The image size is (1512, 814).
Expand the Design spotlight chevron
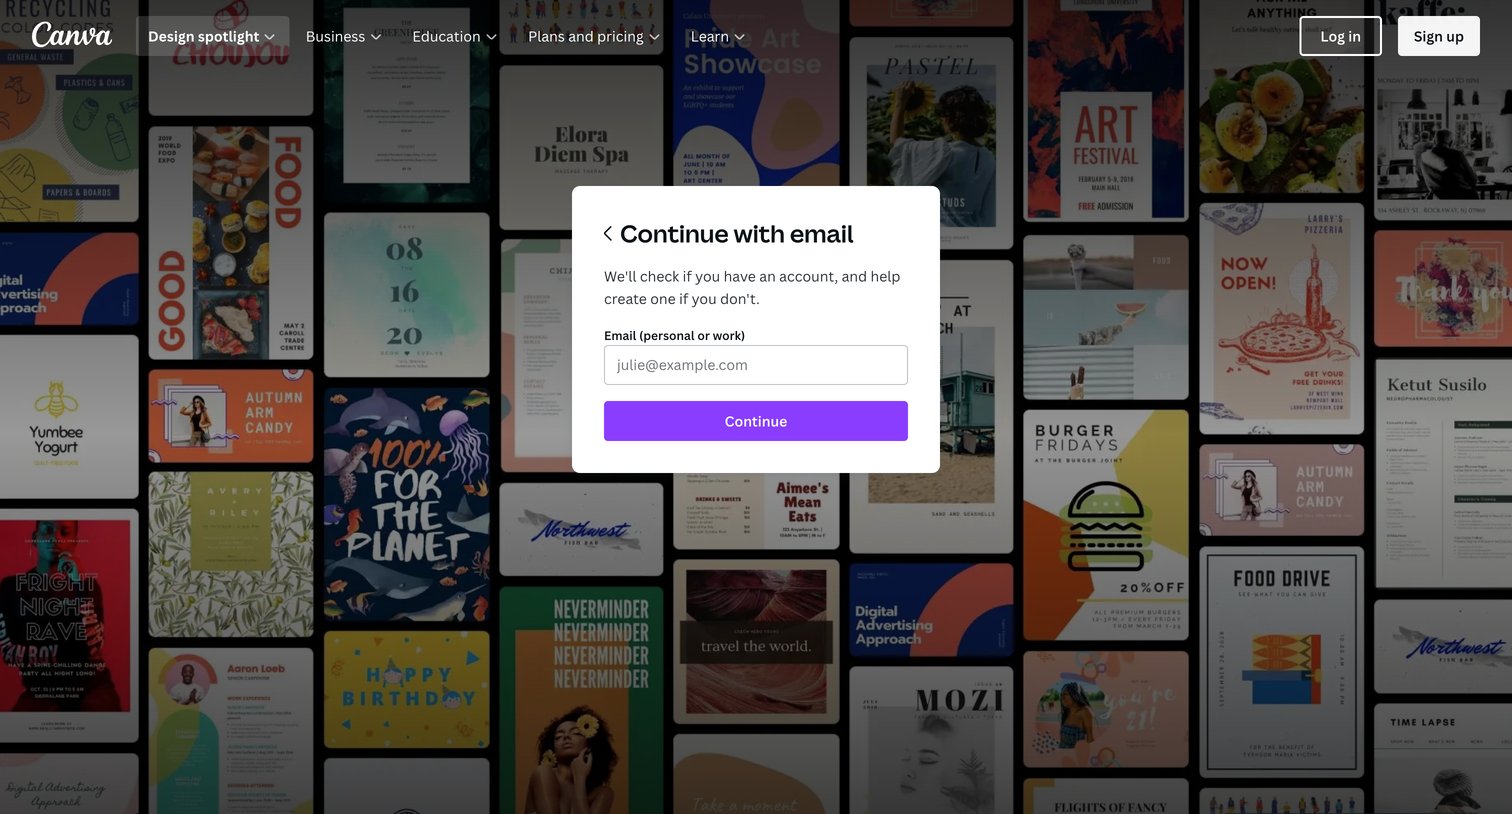(270, 37)
